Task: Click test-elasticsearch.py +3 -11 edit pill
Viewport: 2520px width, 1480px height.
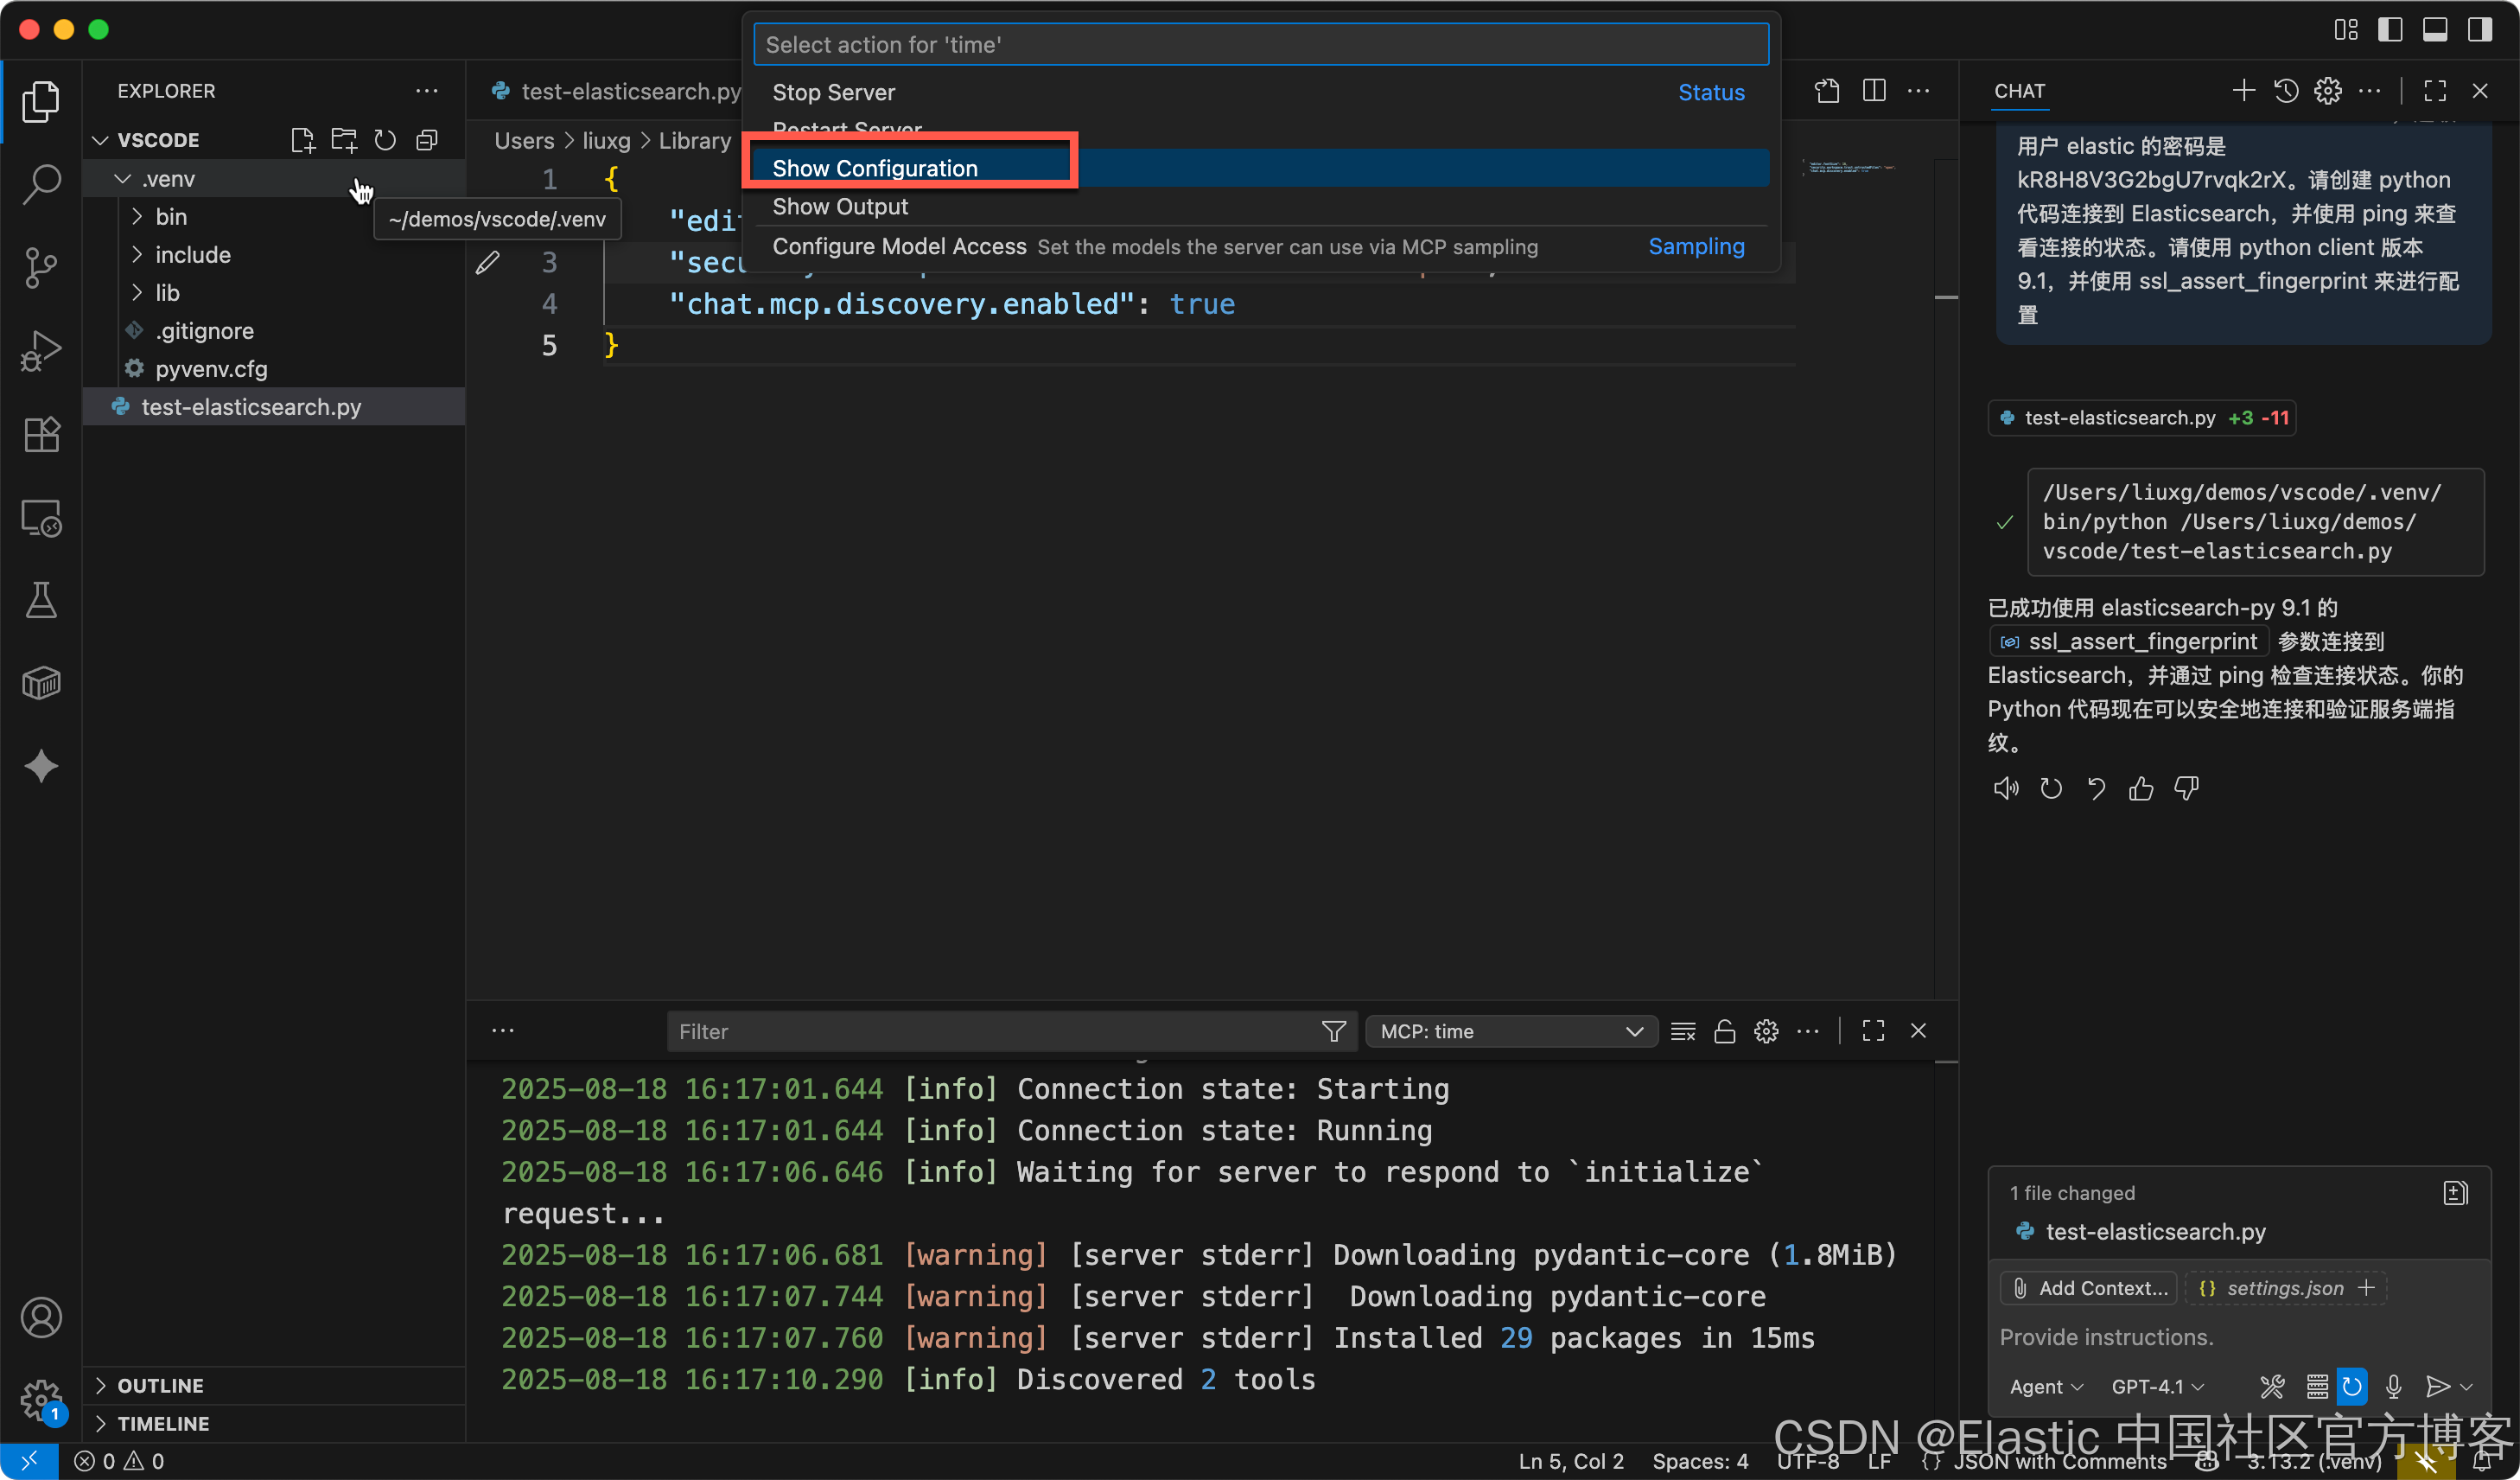Action: click(2142, 418)
